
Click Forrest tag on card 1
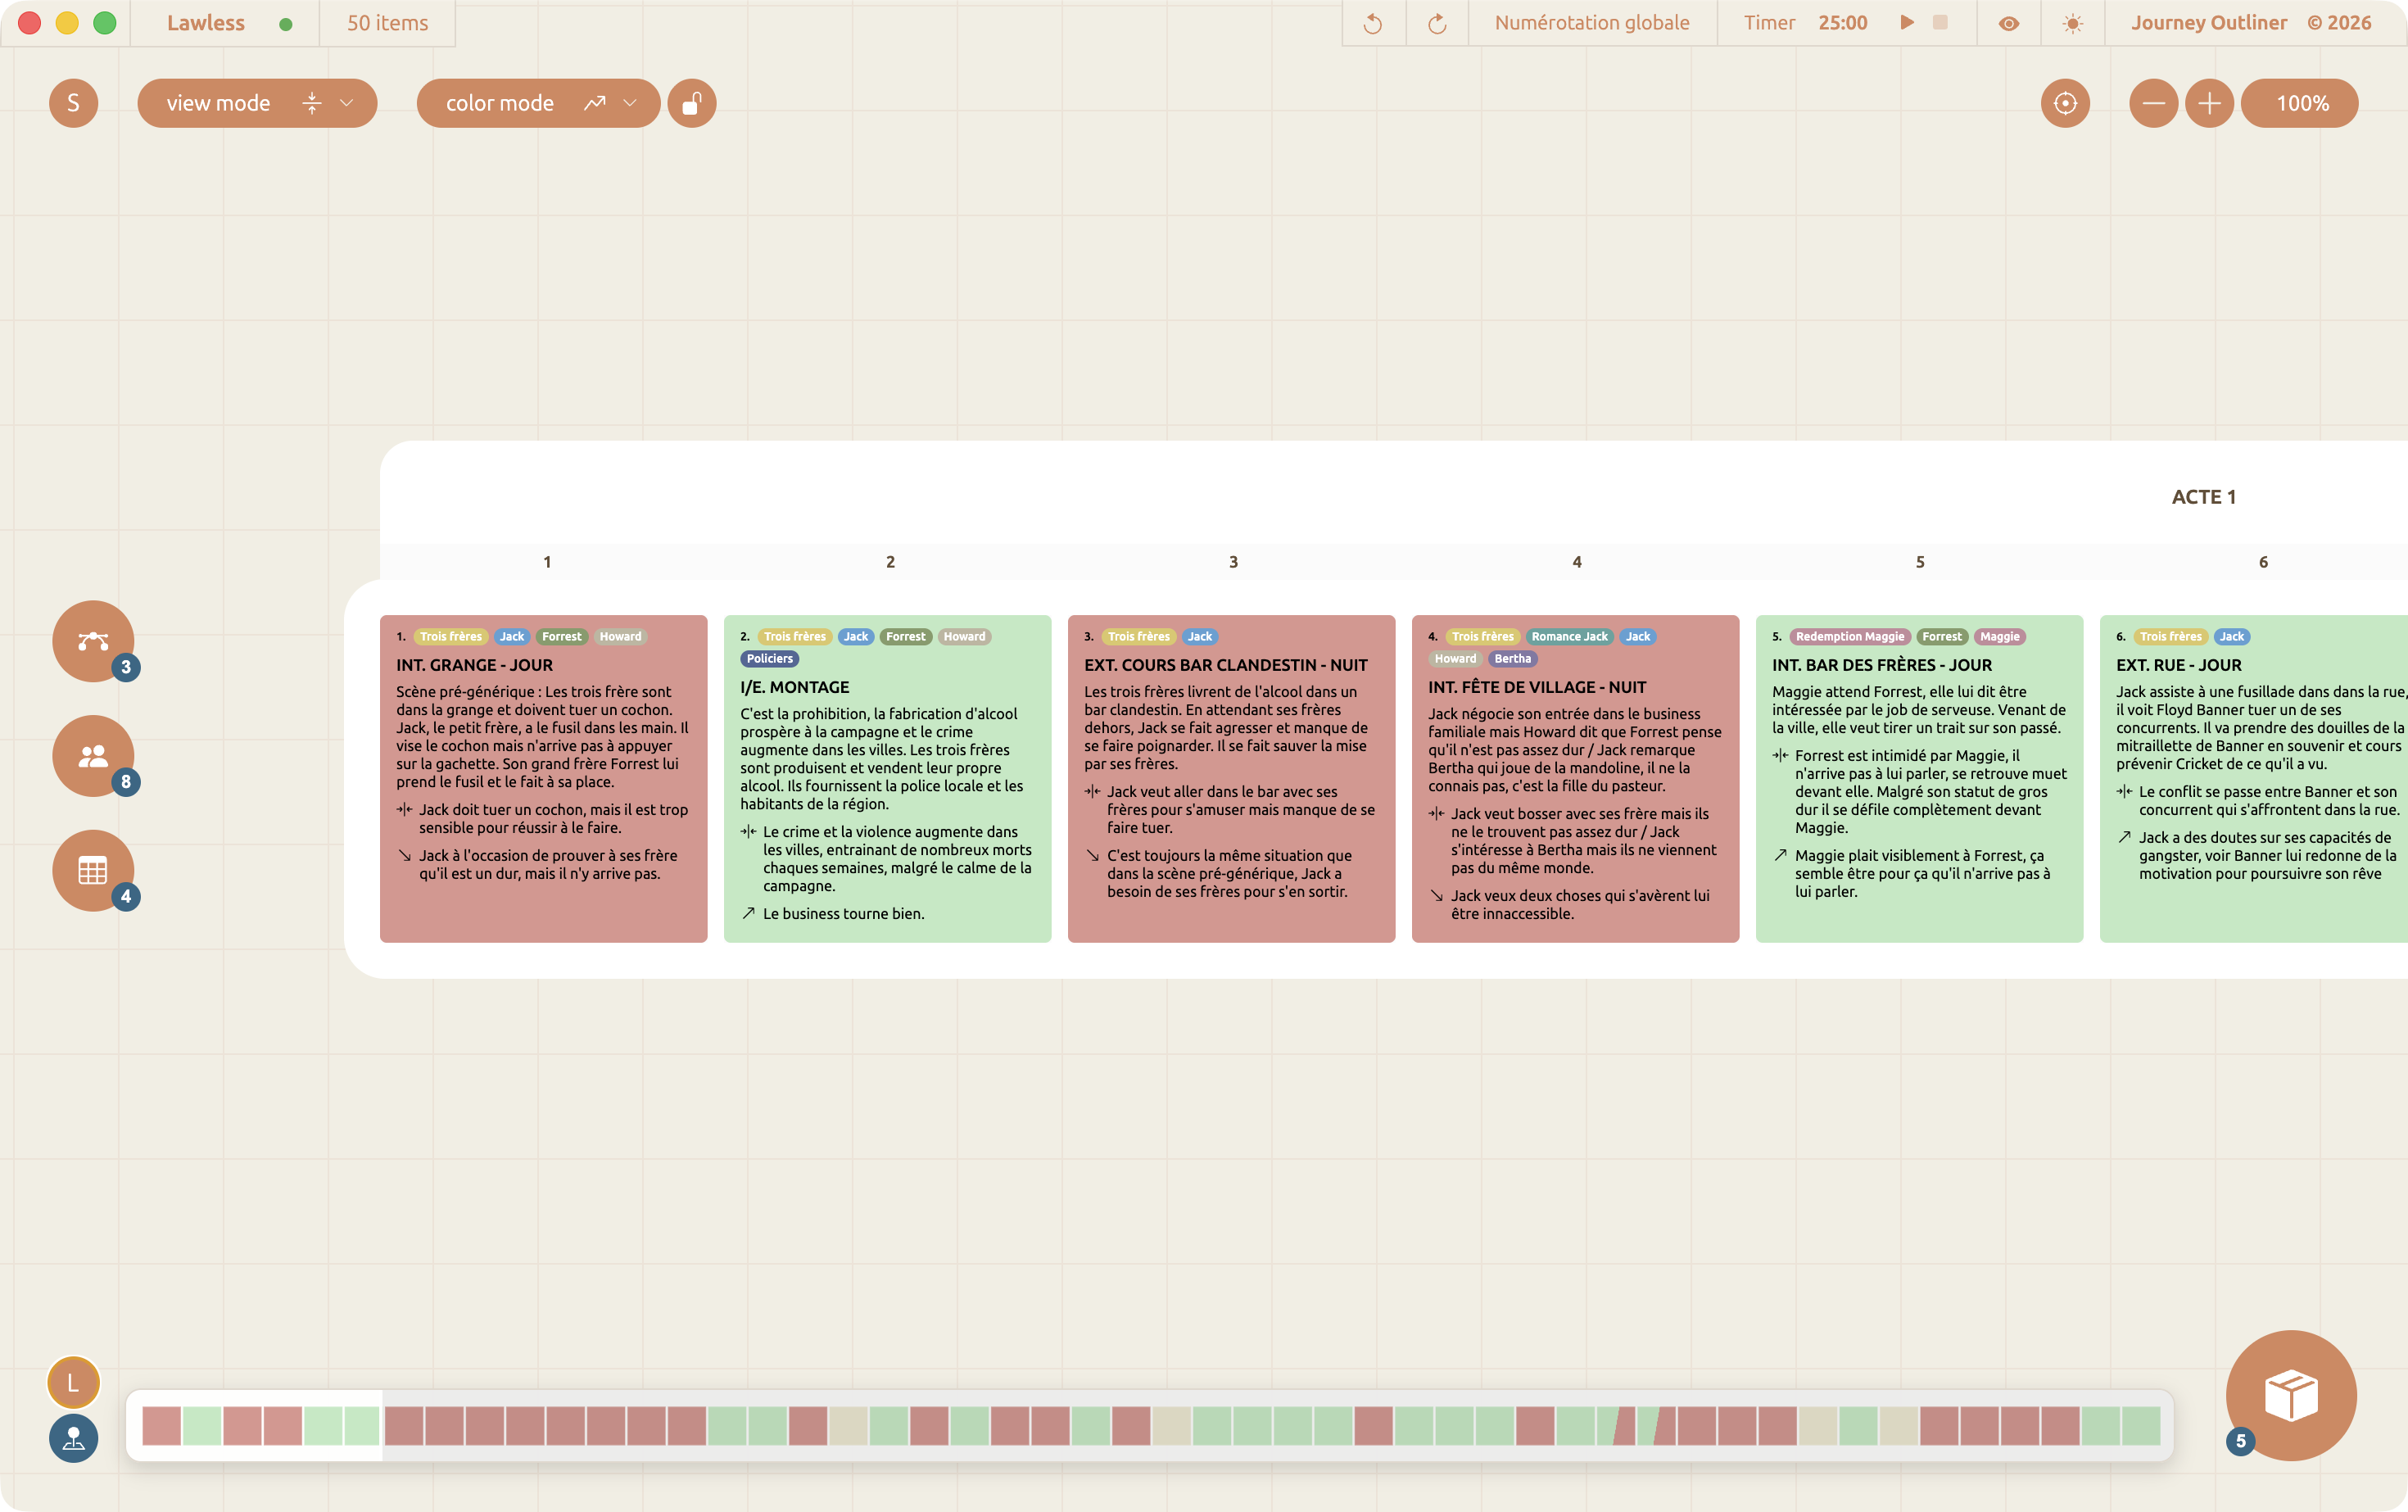tap(561, 636)
